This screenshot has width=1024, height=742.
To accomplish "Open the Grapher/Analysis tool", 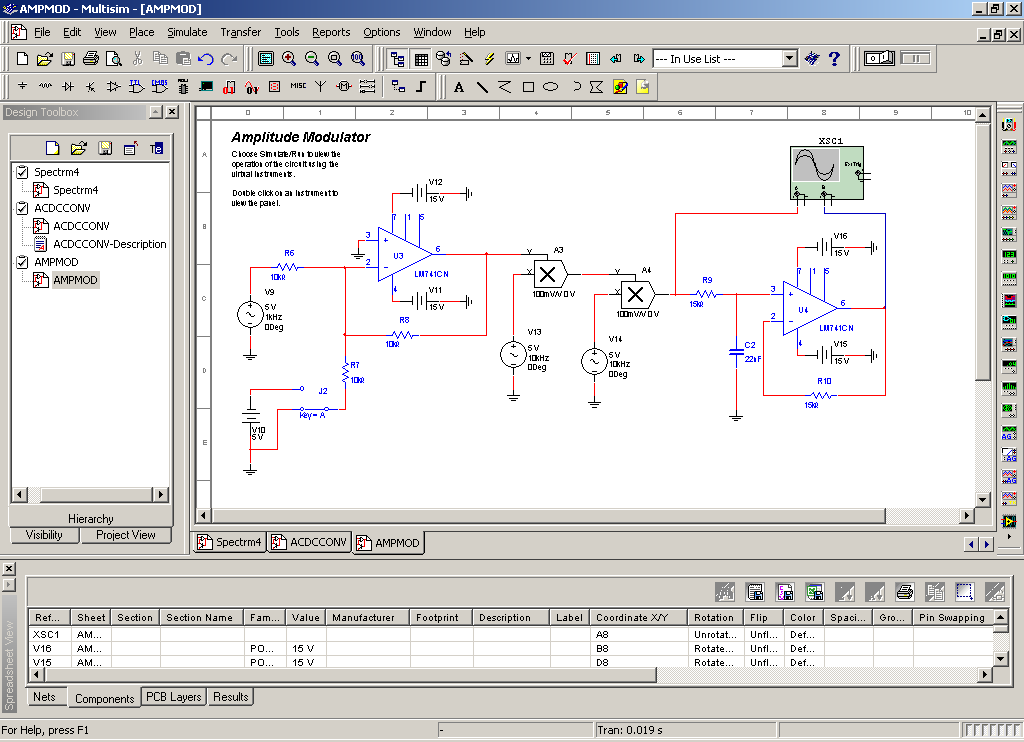I will [x=513, y=59].
